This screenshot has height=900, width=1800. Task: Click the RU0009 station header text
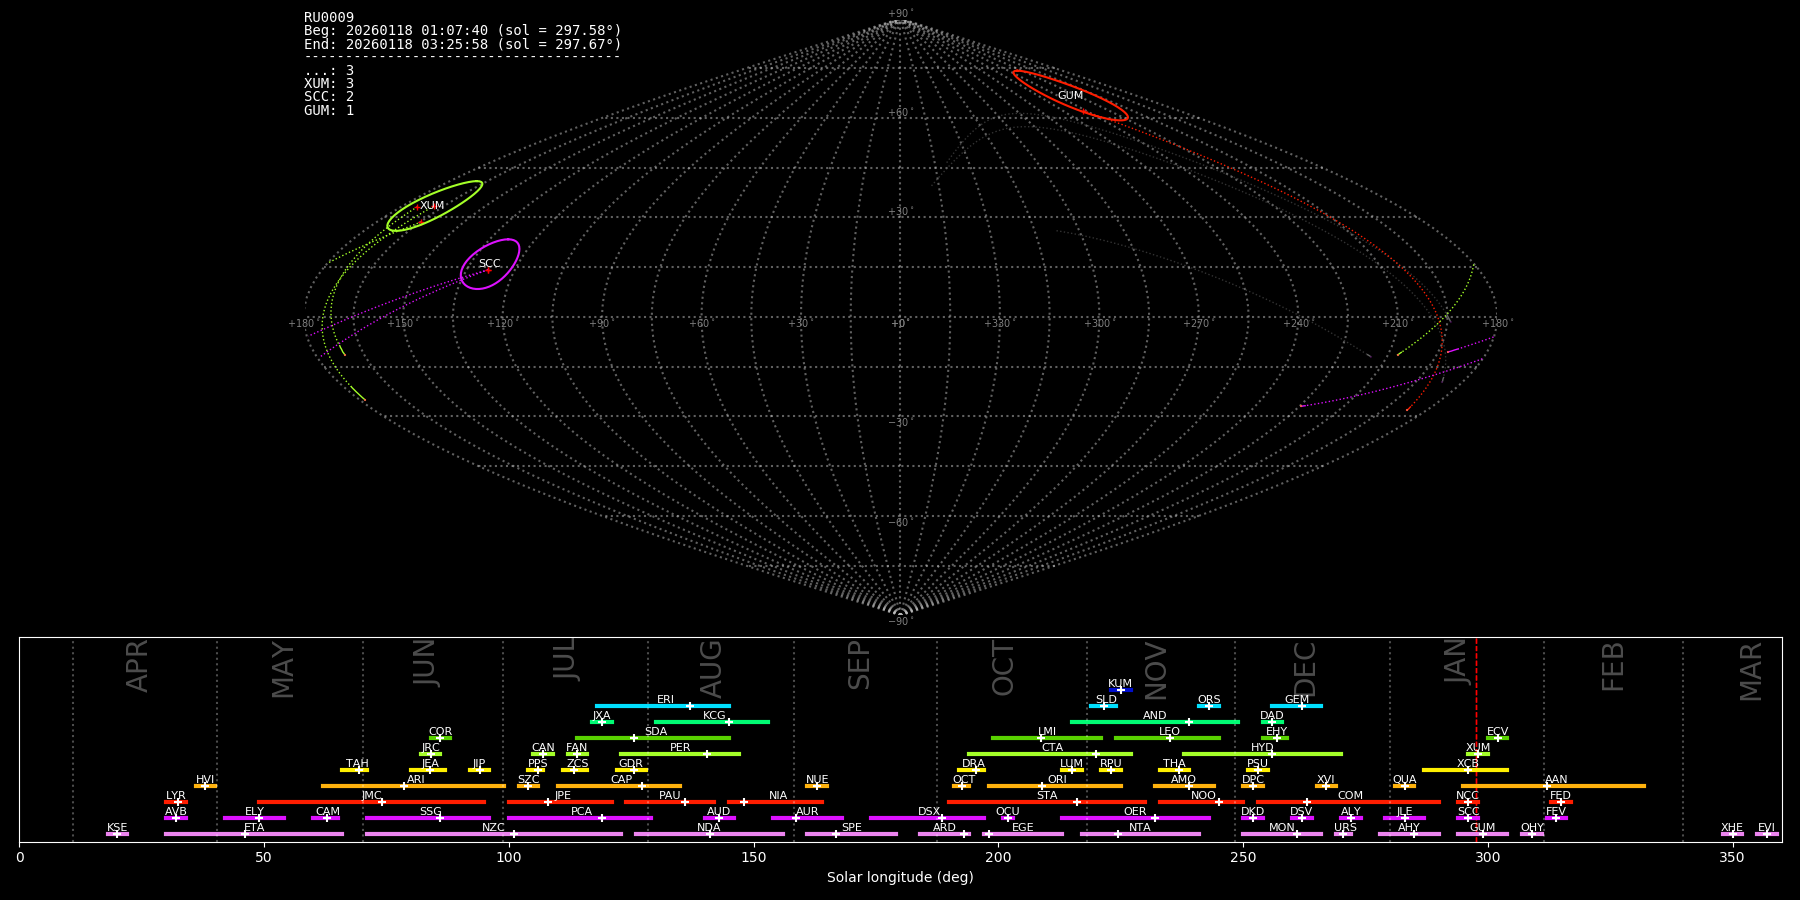[329, 17]
